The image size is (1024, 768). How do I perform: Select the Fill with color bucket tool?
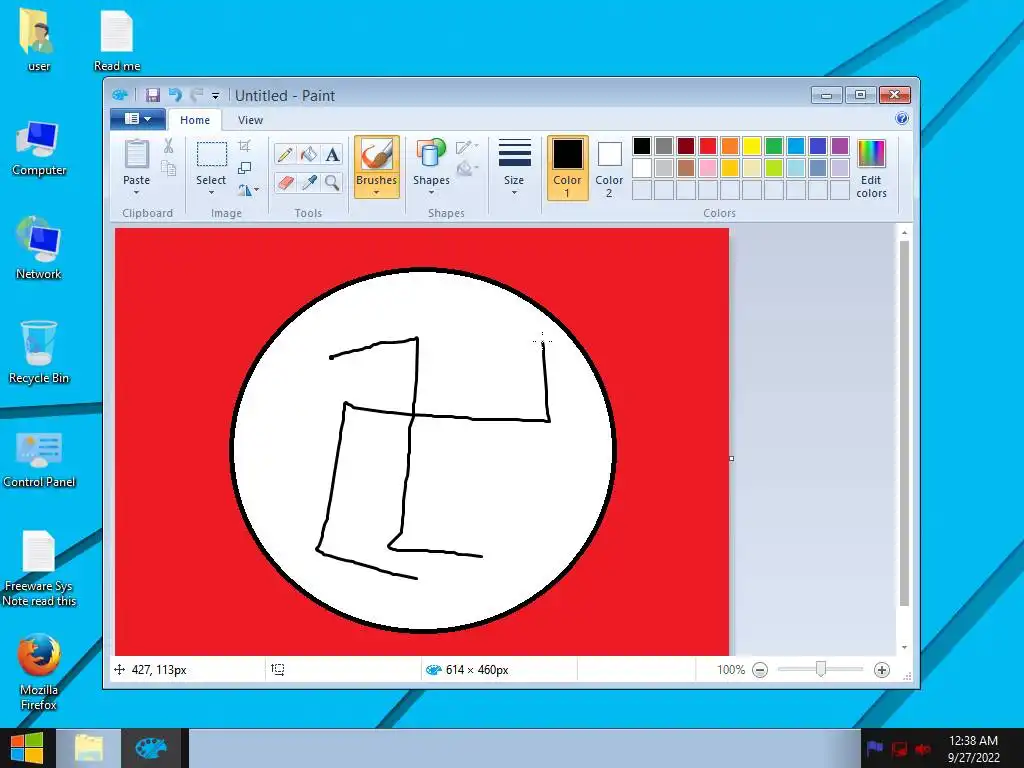(x=309, y=155)
